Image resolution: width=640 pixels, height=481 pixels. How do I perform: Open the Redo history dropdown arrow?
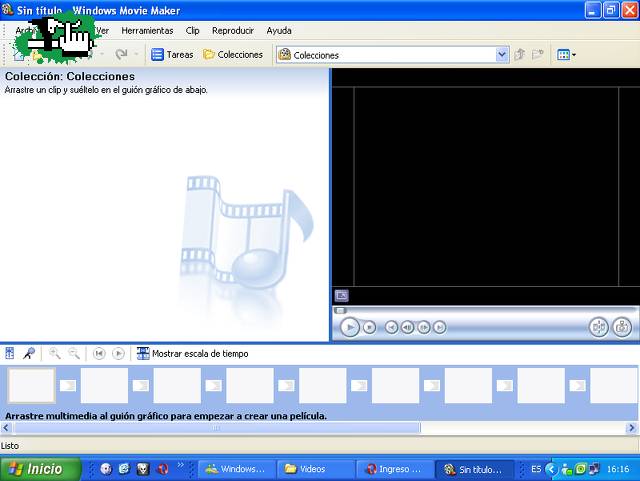pyautogui.click(x=136, y=54)
